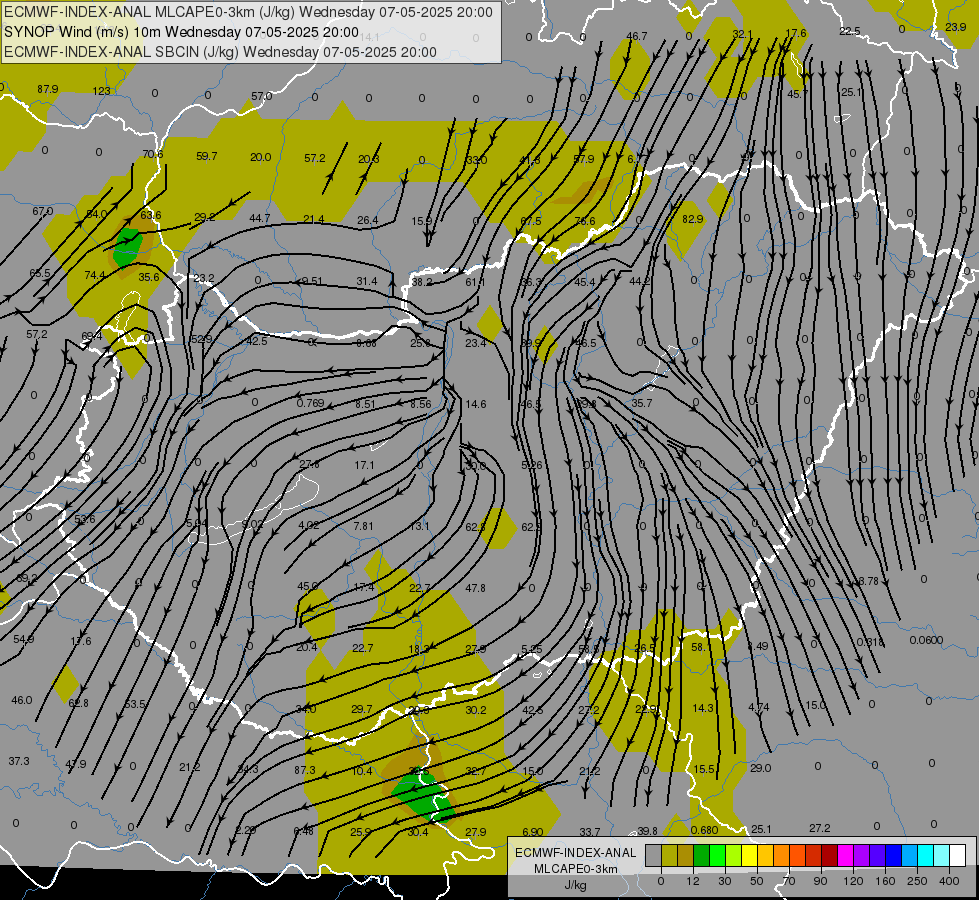Screen dimensions: 979x900
Task: Click the map value 29.7
Action: pos(362,709)
